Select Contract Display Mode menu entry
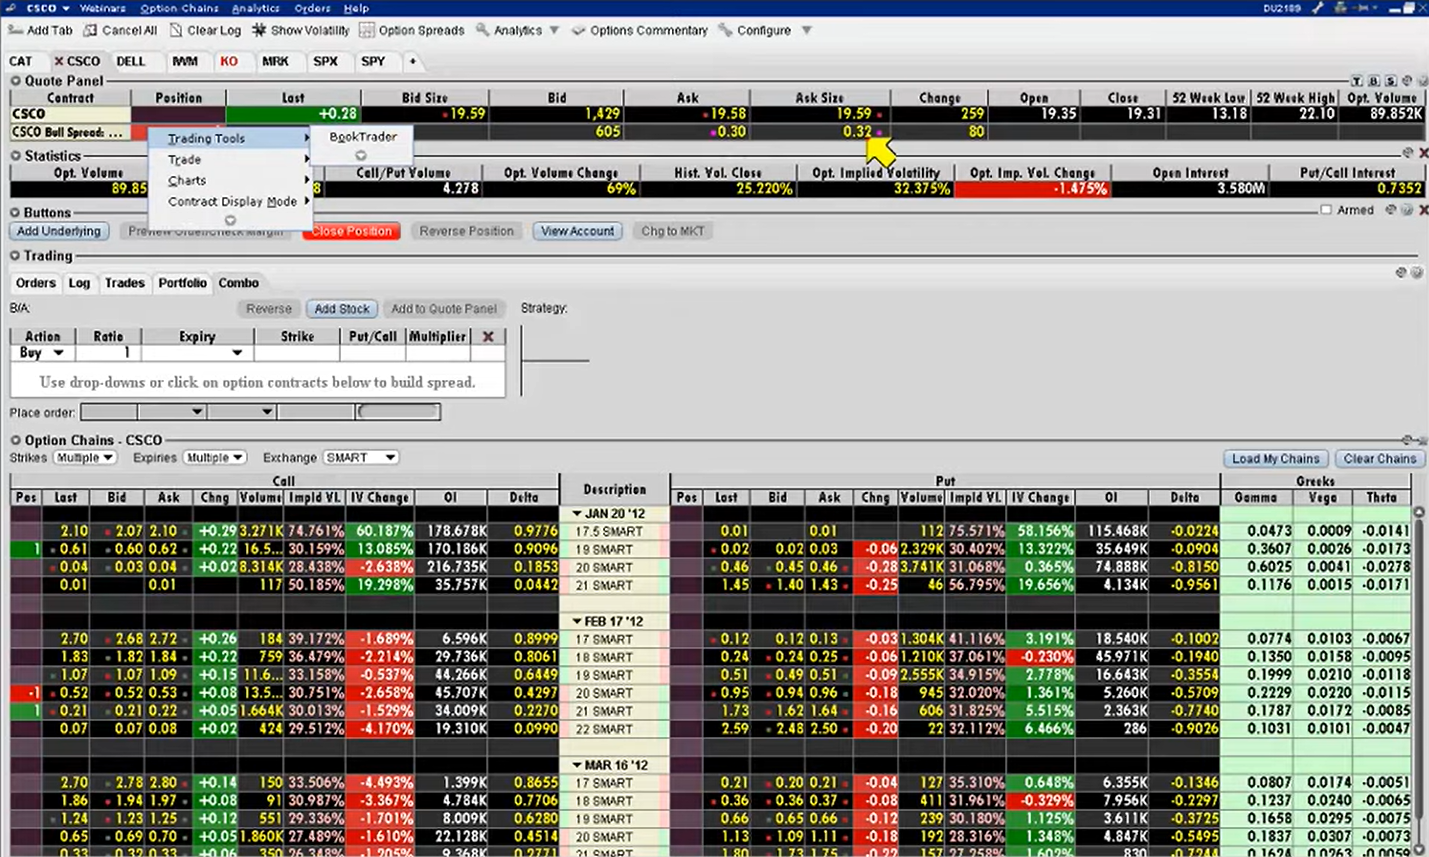 (231, 202)
